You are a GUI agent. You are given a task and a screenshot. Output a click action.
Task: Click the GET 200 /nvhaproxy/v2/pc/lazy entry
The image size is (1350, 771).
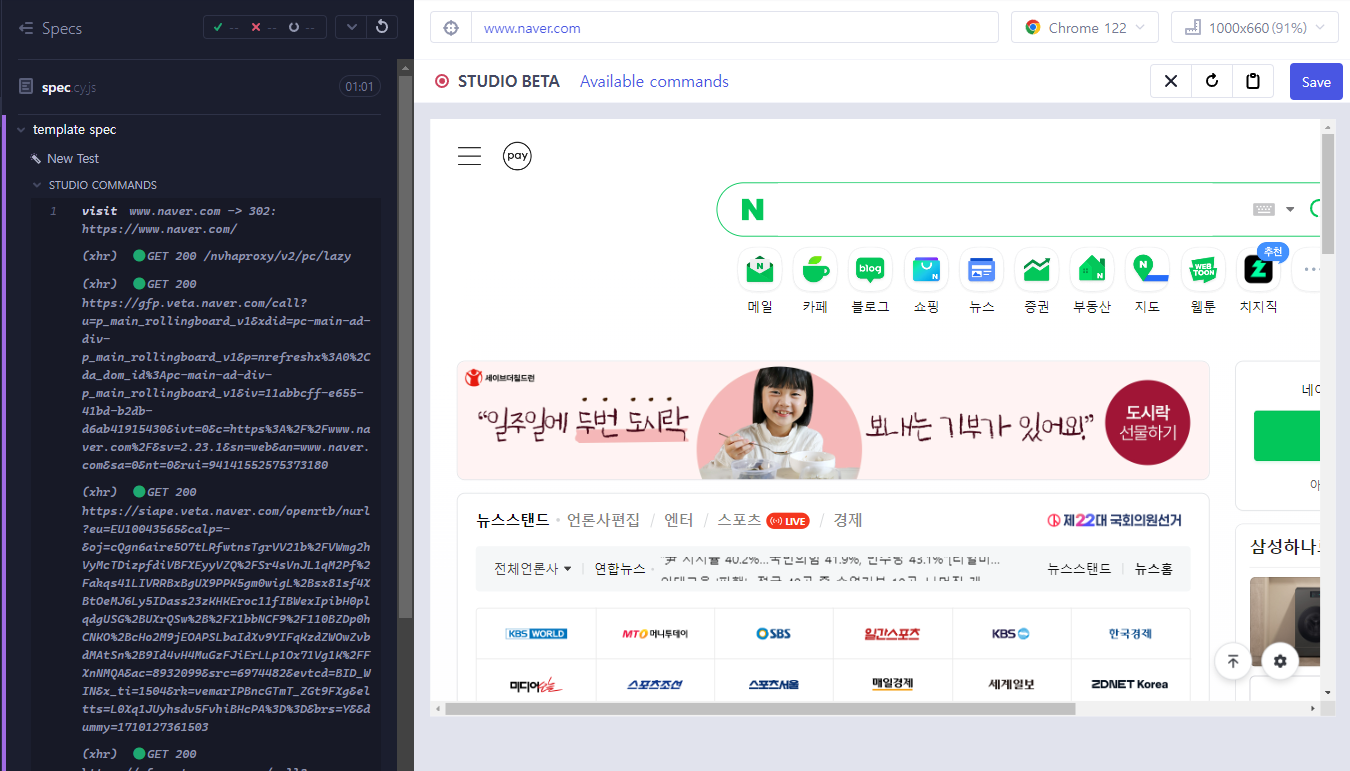[206, 256]
